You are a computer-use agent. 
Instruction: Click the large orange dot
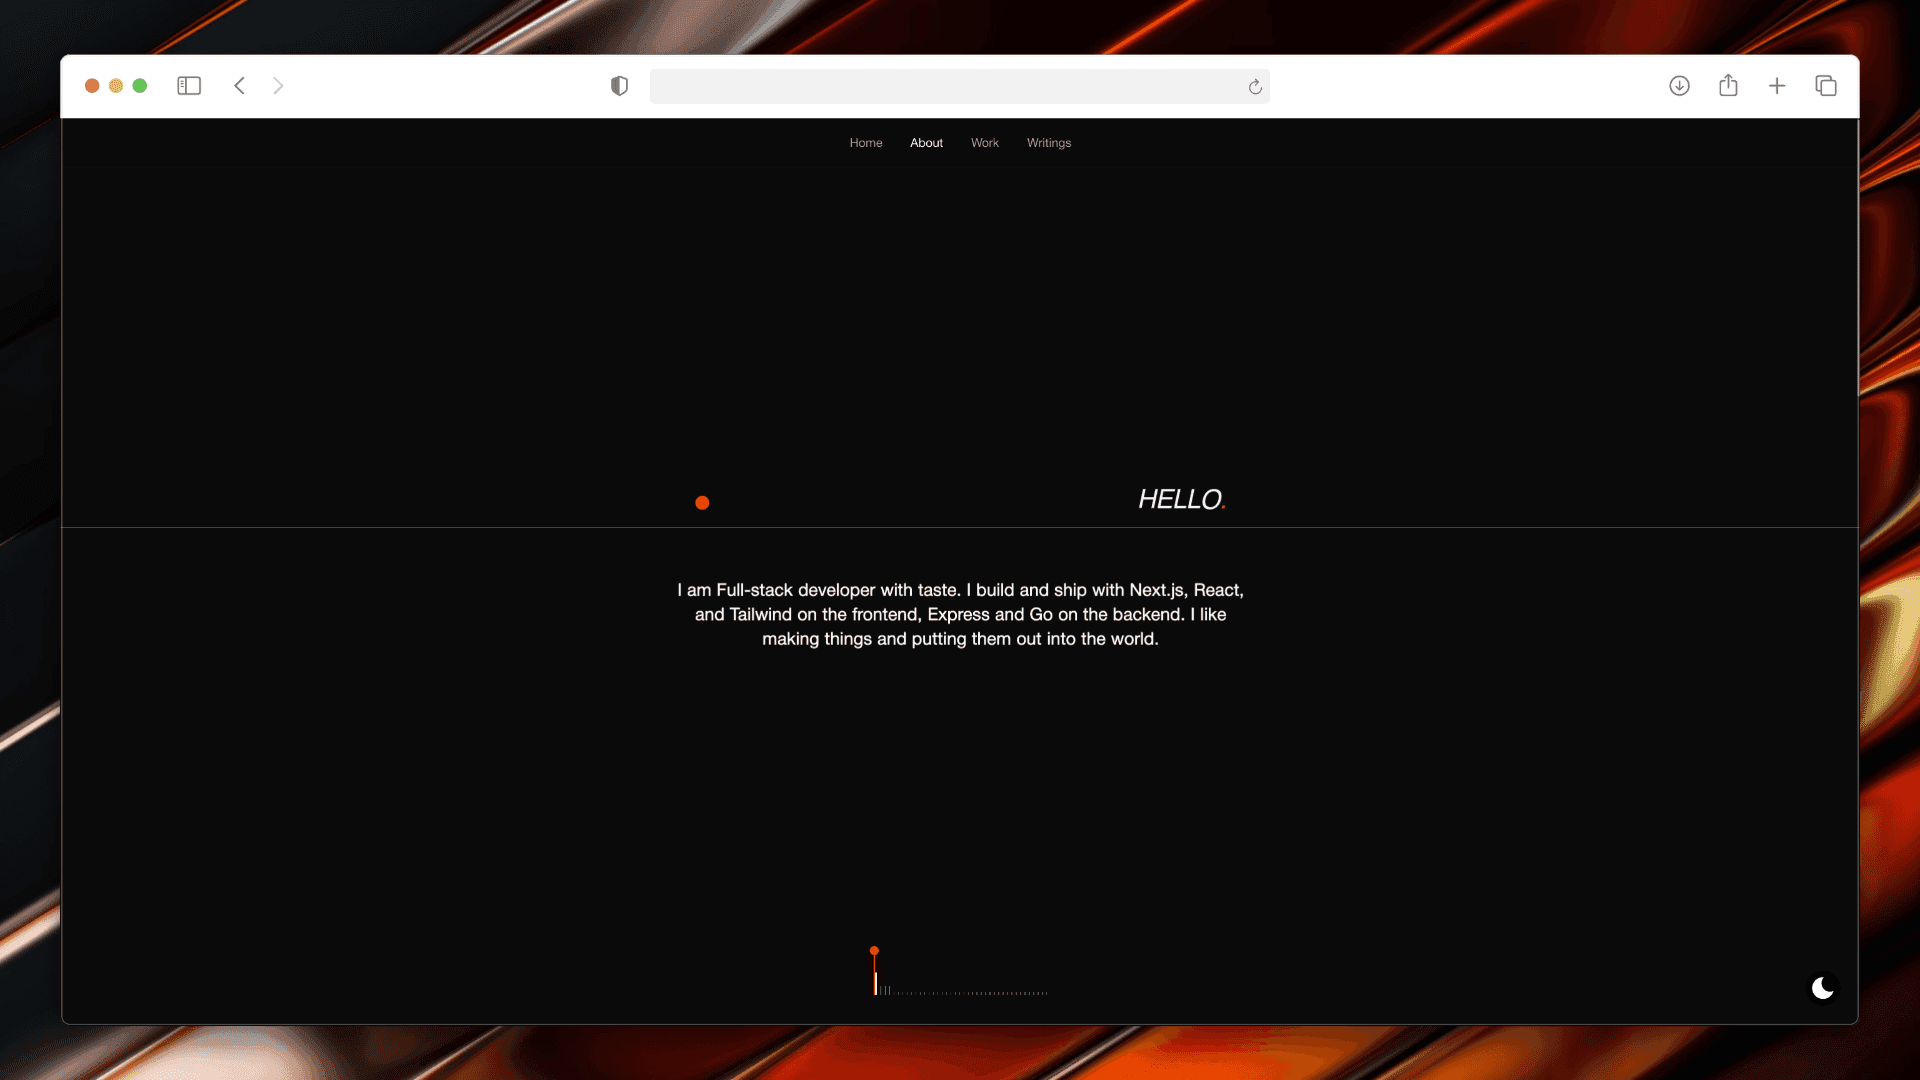click(702, 503)
